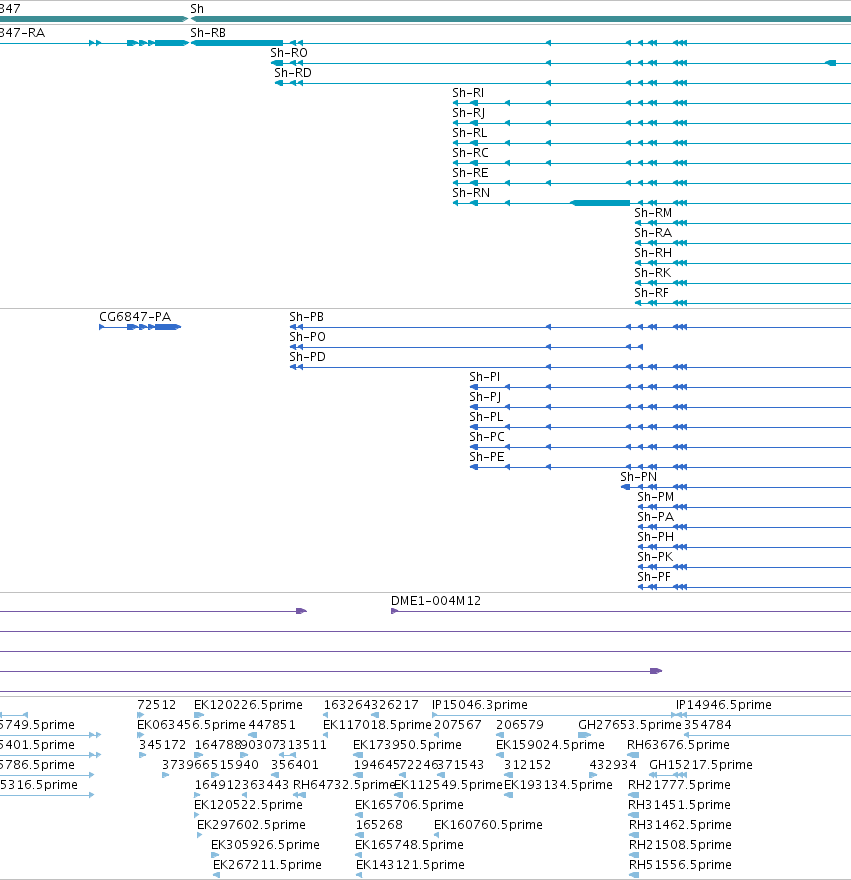The height and width of the screenshot is (880, 851).
Task: Select Sh-PL protein label
Action: [x=486, y=417]
